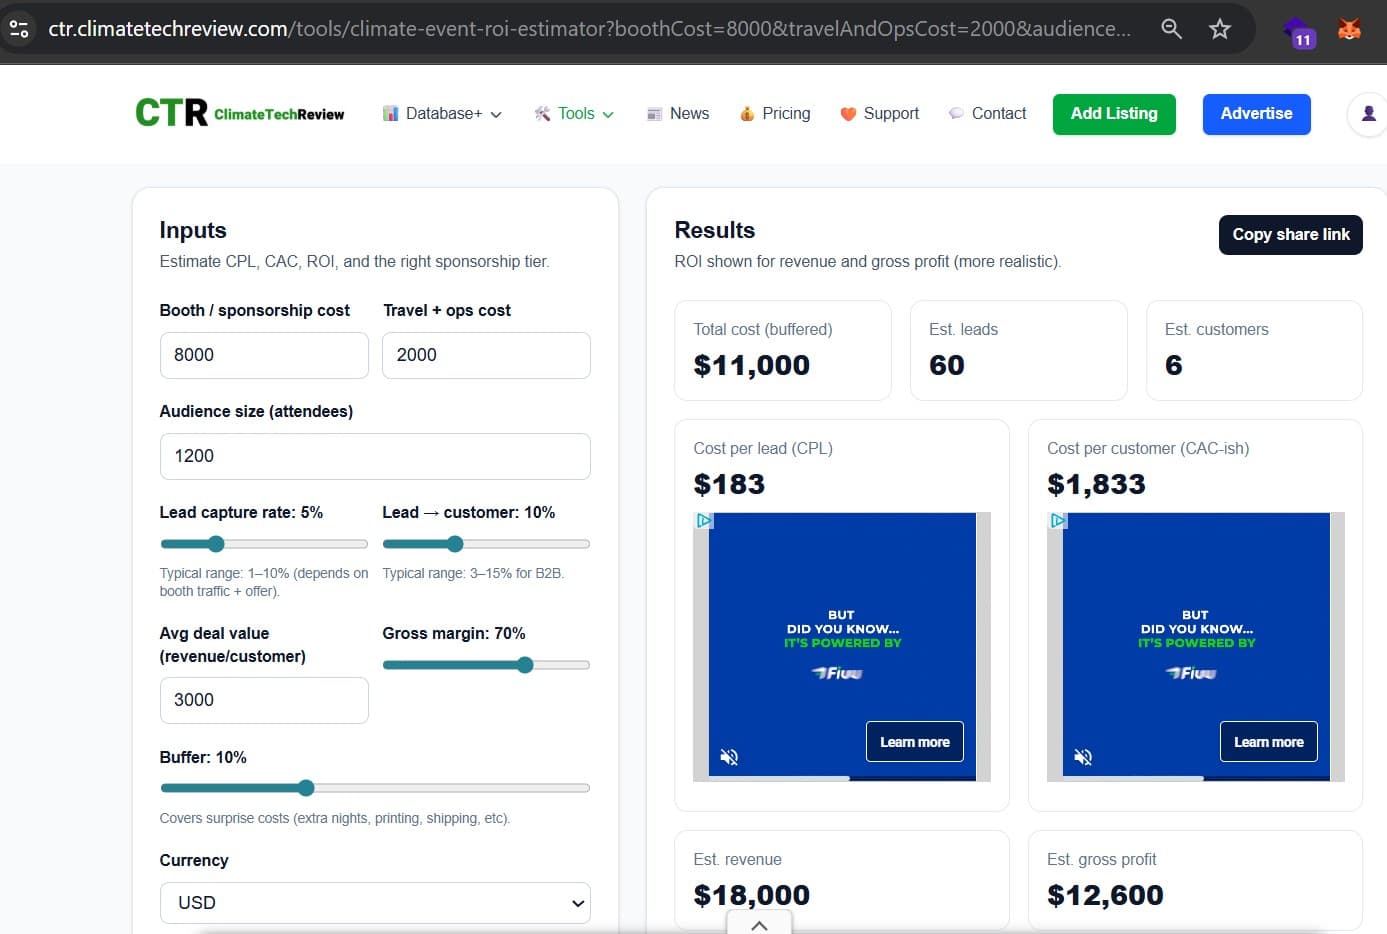Open the Currency USD select box
This screenshot has height=934, width=1387.
pyautogui.click(x=375, y=903)
